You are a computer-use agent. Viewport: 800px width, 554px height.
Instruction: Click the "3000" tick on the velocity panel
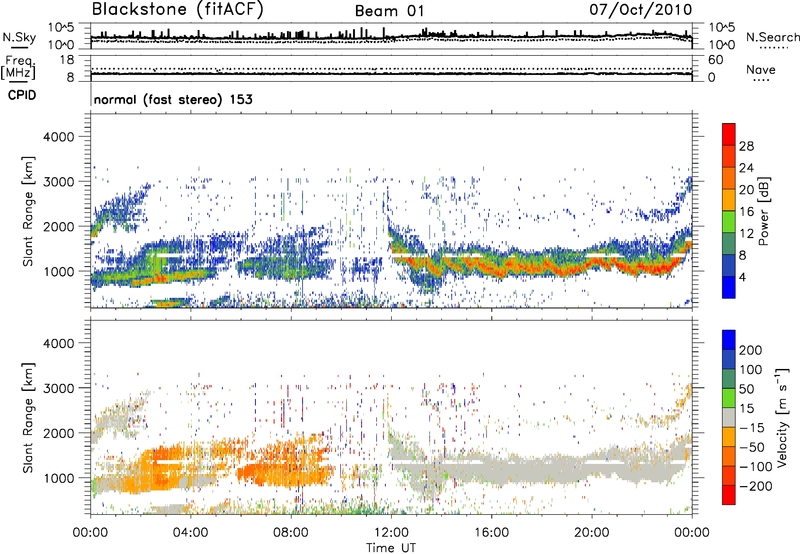click(58, 388)
